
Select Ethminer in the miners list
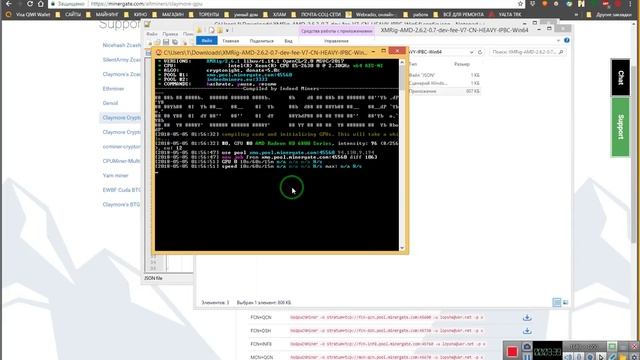(x=113, y=89)
